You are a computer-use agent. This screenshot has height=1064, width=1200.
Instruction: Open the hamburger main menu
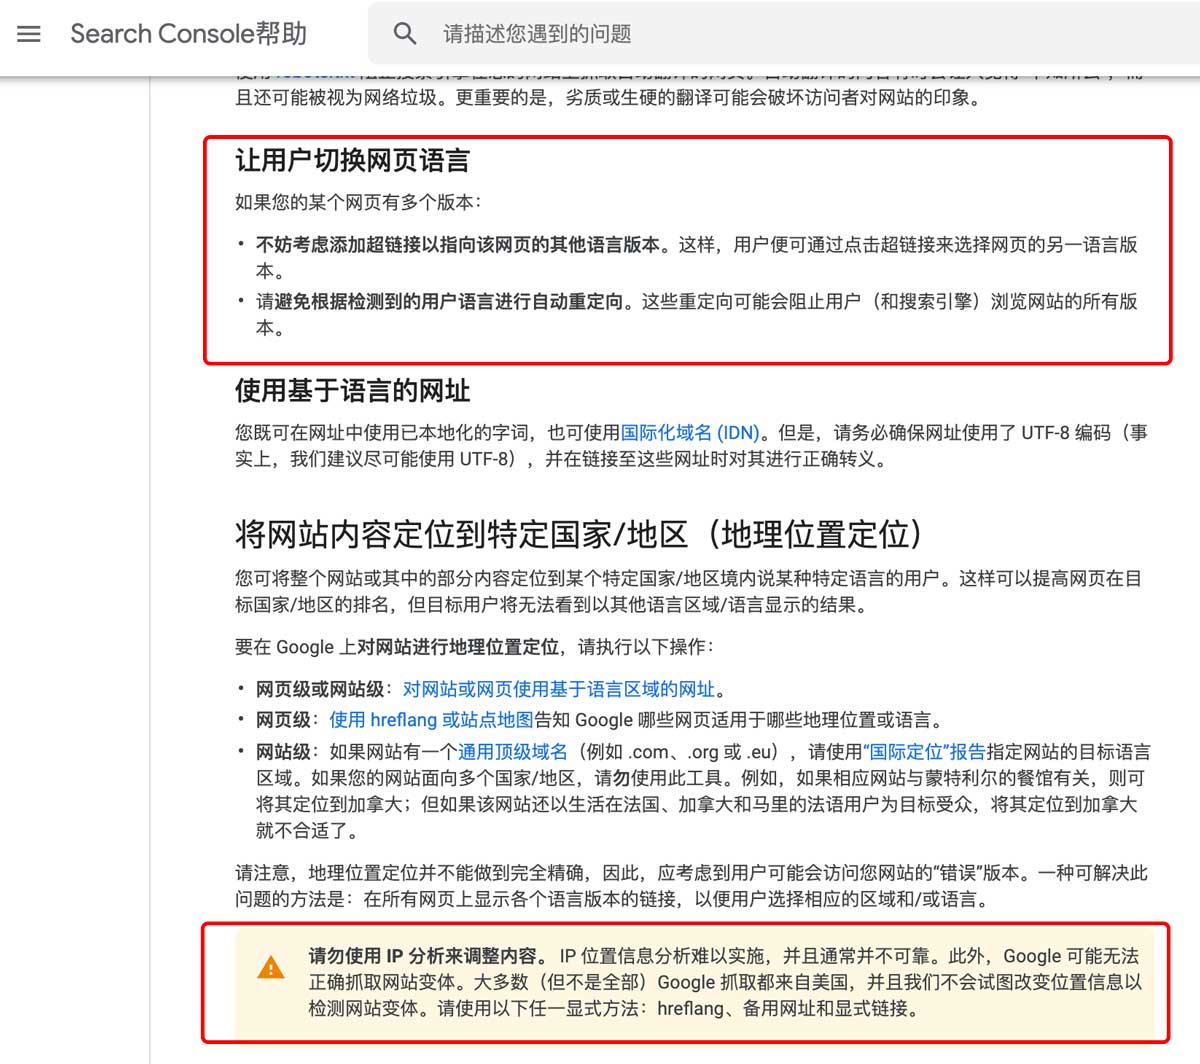(x=30, y=34)
